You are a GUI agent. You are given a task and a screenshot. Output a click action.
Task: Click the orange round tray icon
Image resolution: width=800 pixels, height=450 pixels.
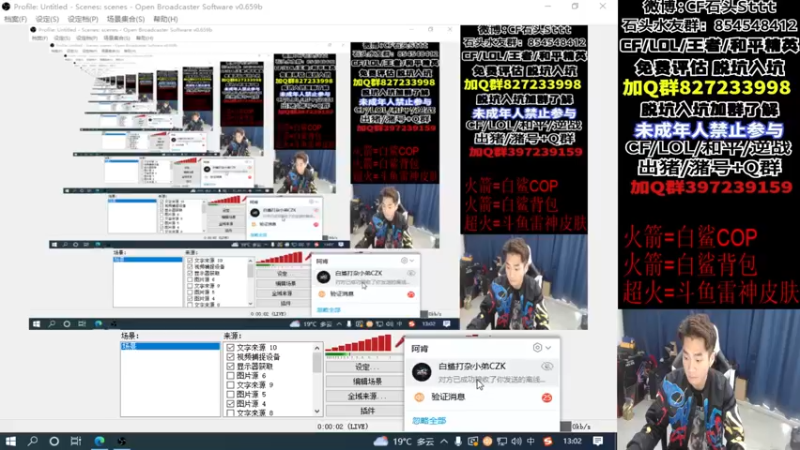click(487, 441)
